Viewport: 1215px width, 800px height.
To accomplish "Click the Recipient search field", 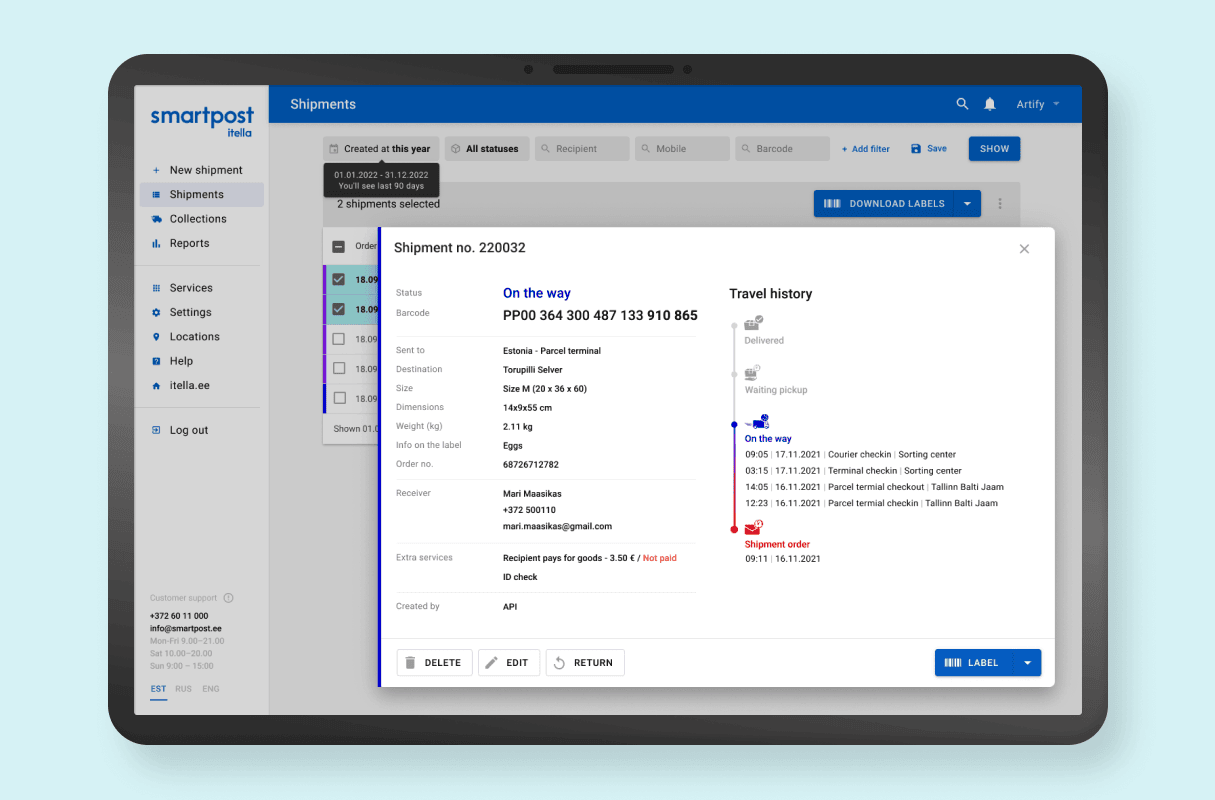I will pos(582,149).
